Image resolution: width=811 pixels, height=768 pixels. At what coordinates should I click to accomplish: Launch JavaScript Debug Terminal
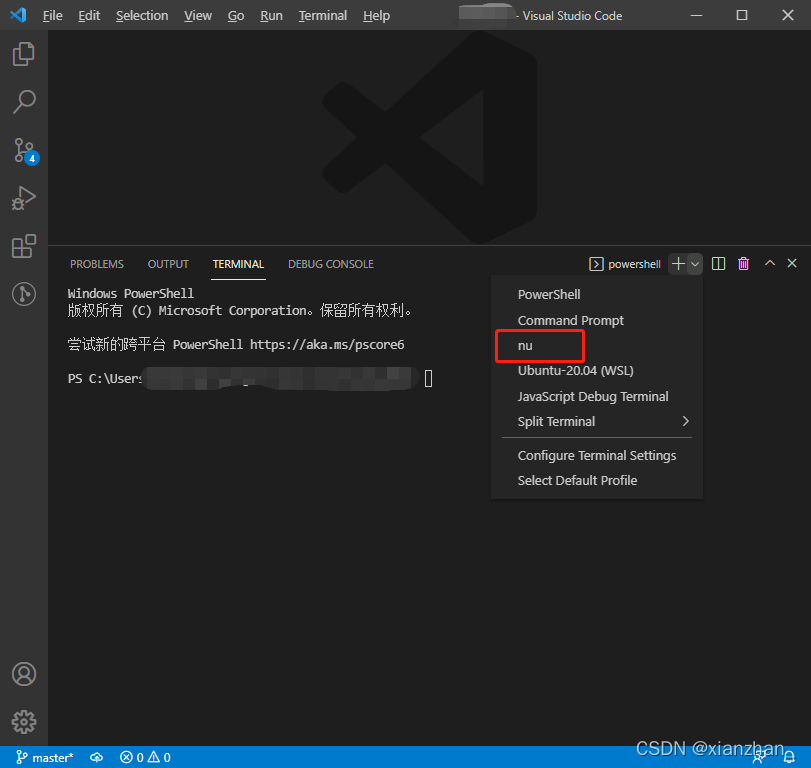tap(596, 396)
